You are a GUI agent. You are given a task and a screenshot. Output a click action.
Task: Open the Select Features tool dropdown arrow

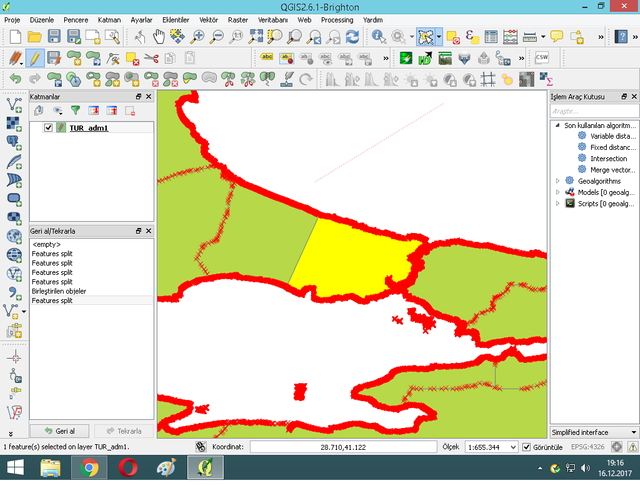click(439, 37)
